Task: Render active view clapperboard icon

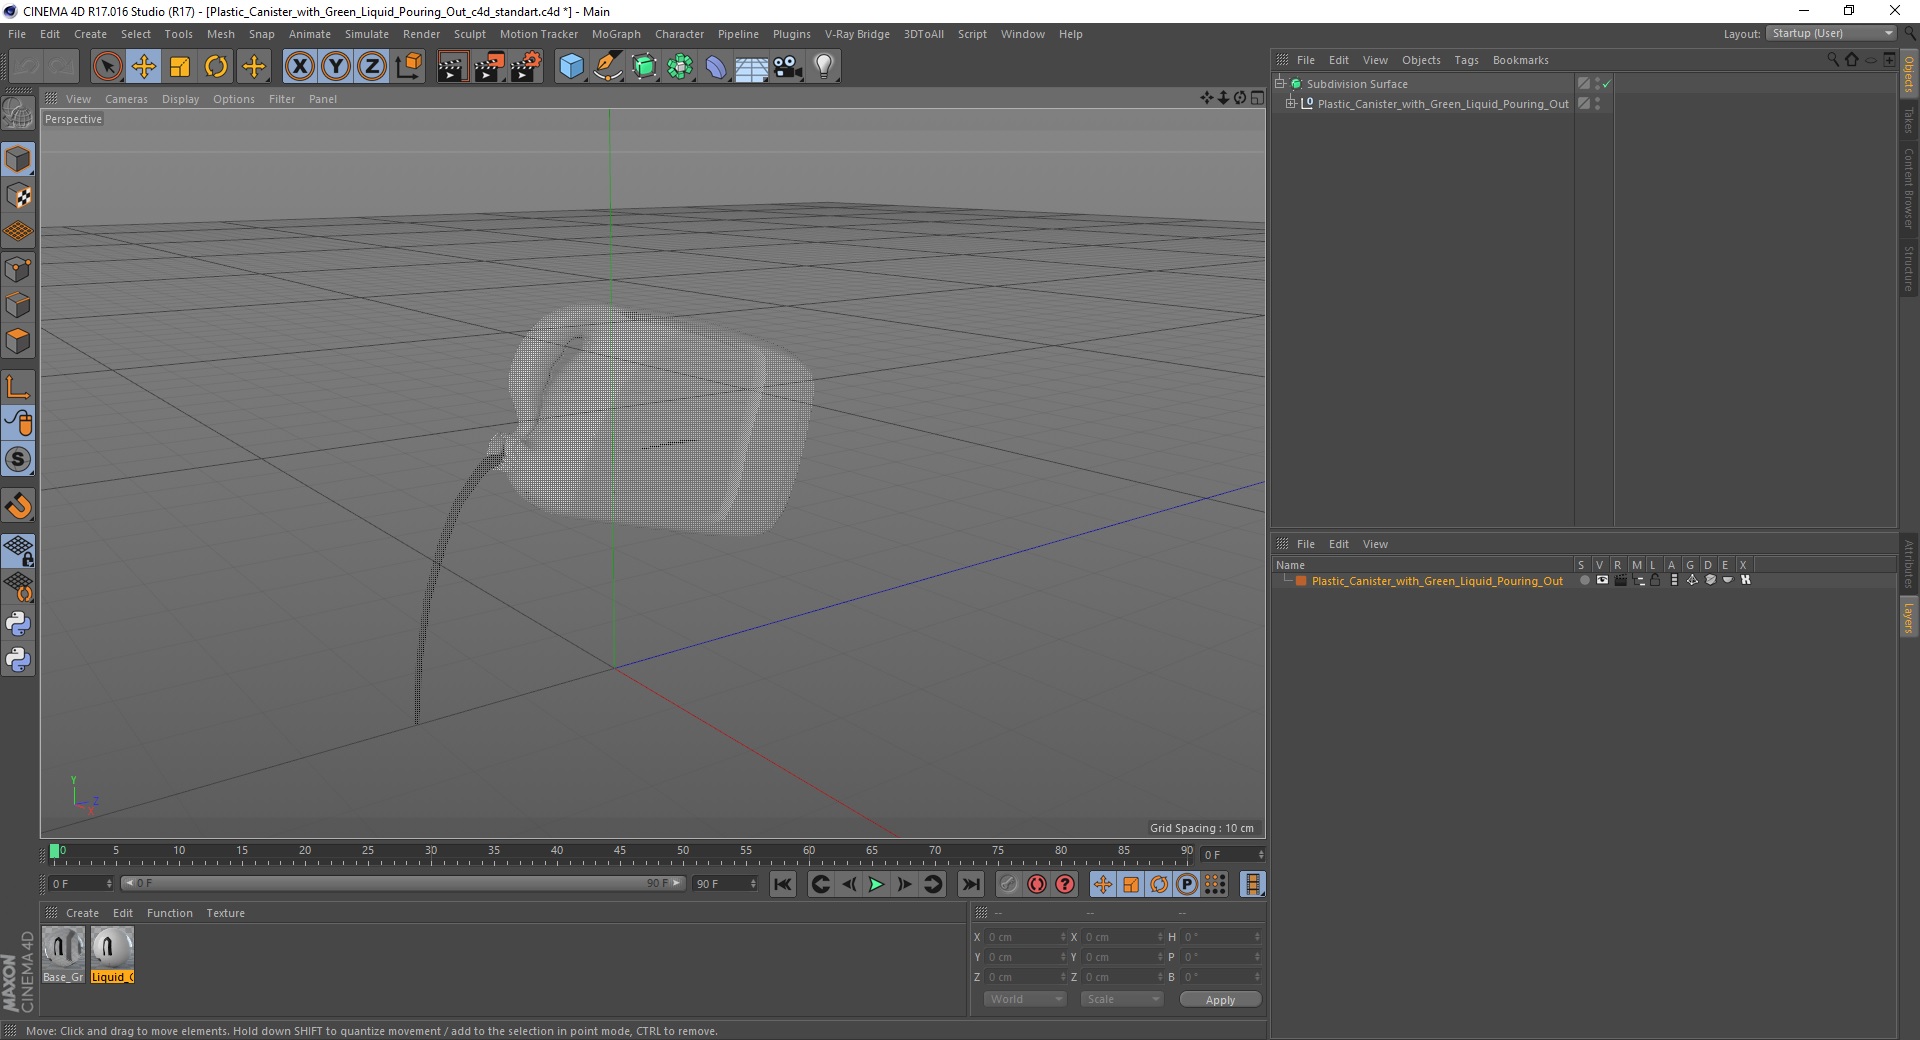Action: [x=452, y=67]
